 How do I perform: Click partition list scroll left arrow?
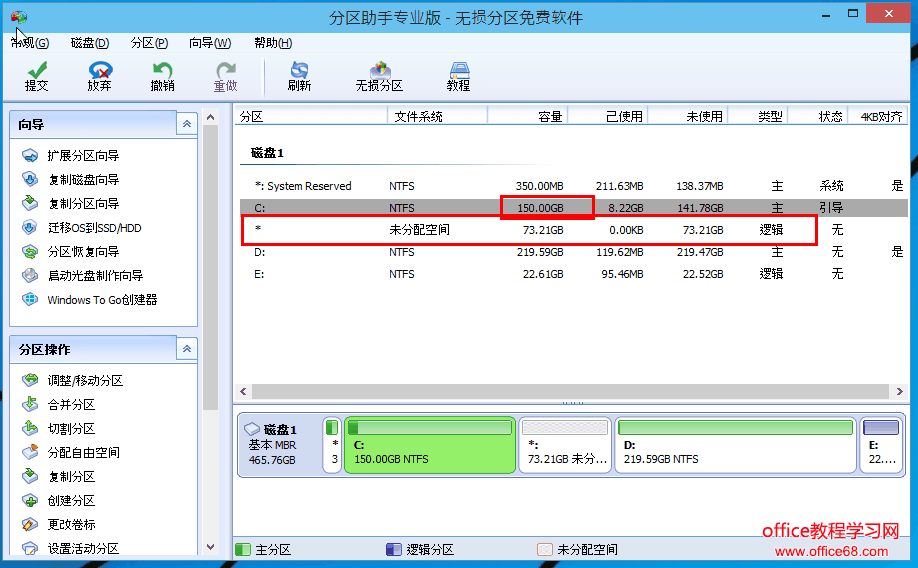[x=244, y=391]
